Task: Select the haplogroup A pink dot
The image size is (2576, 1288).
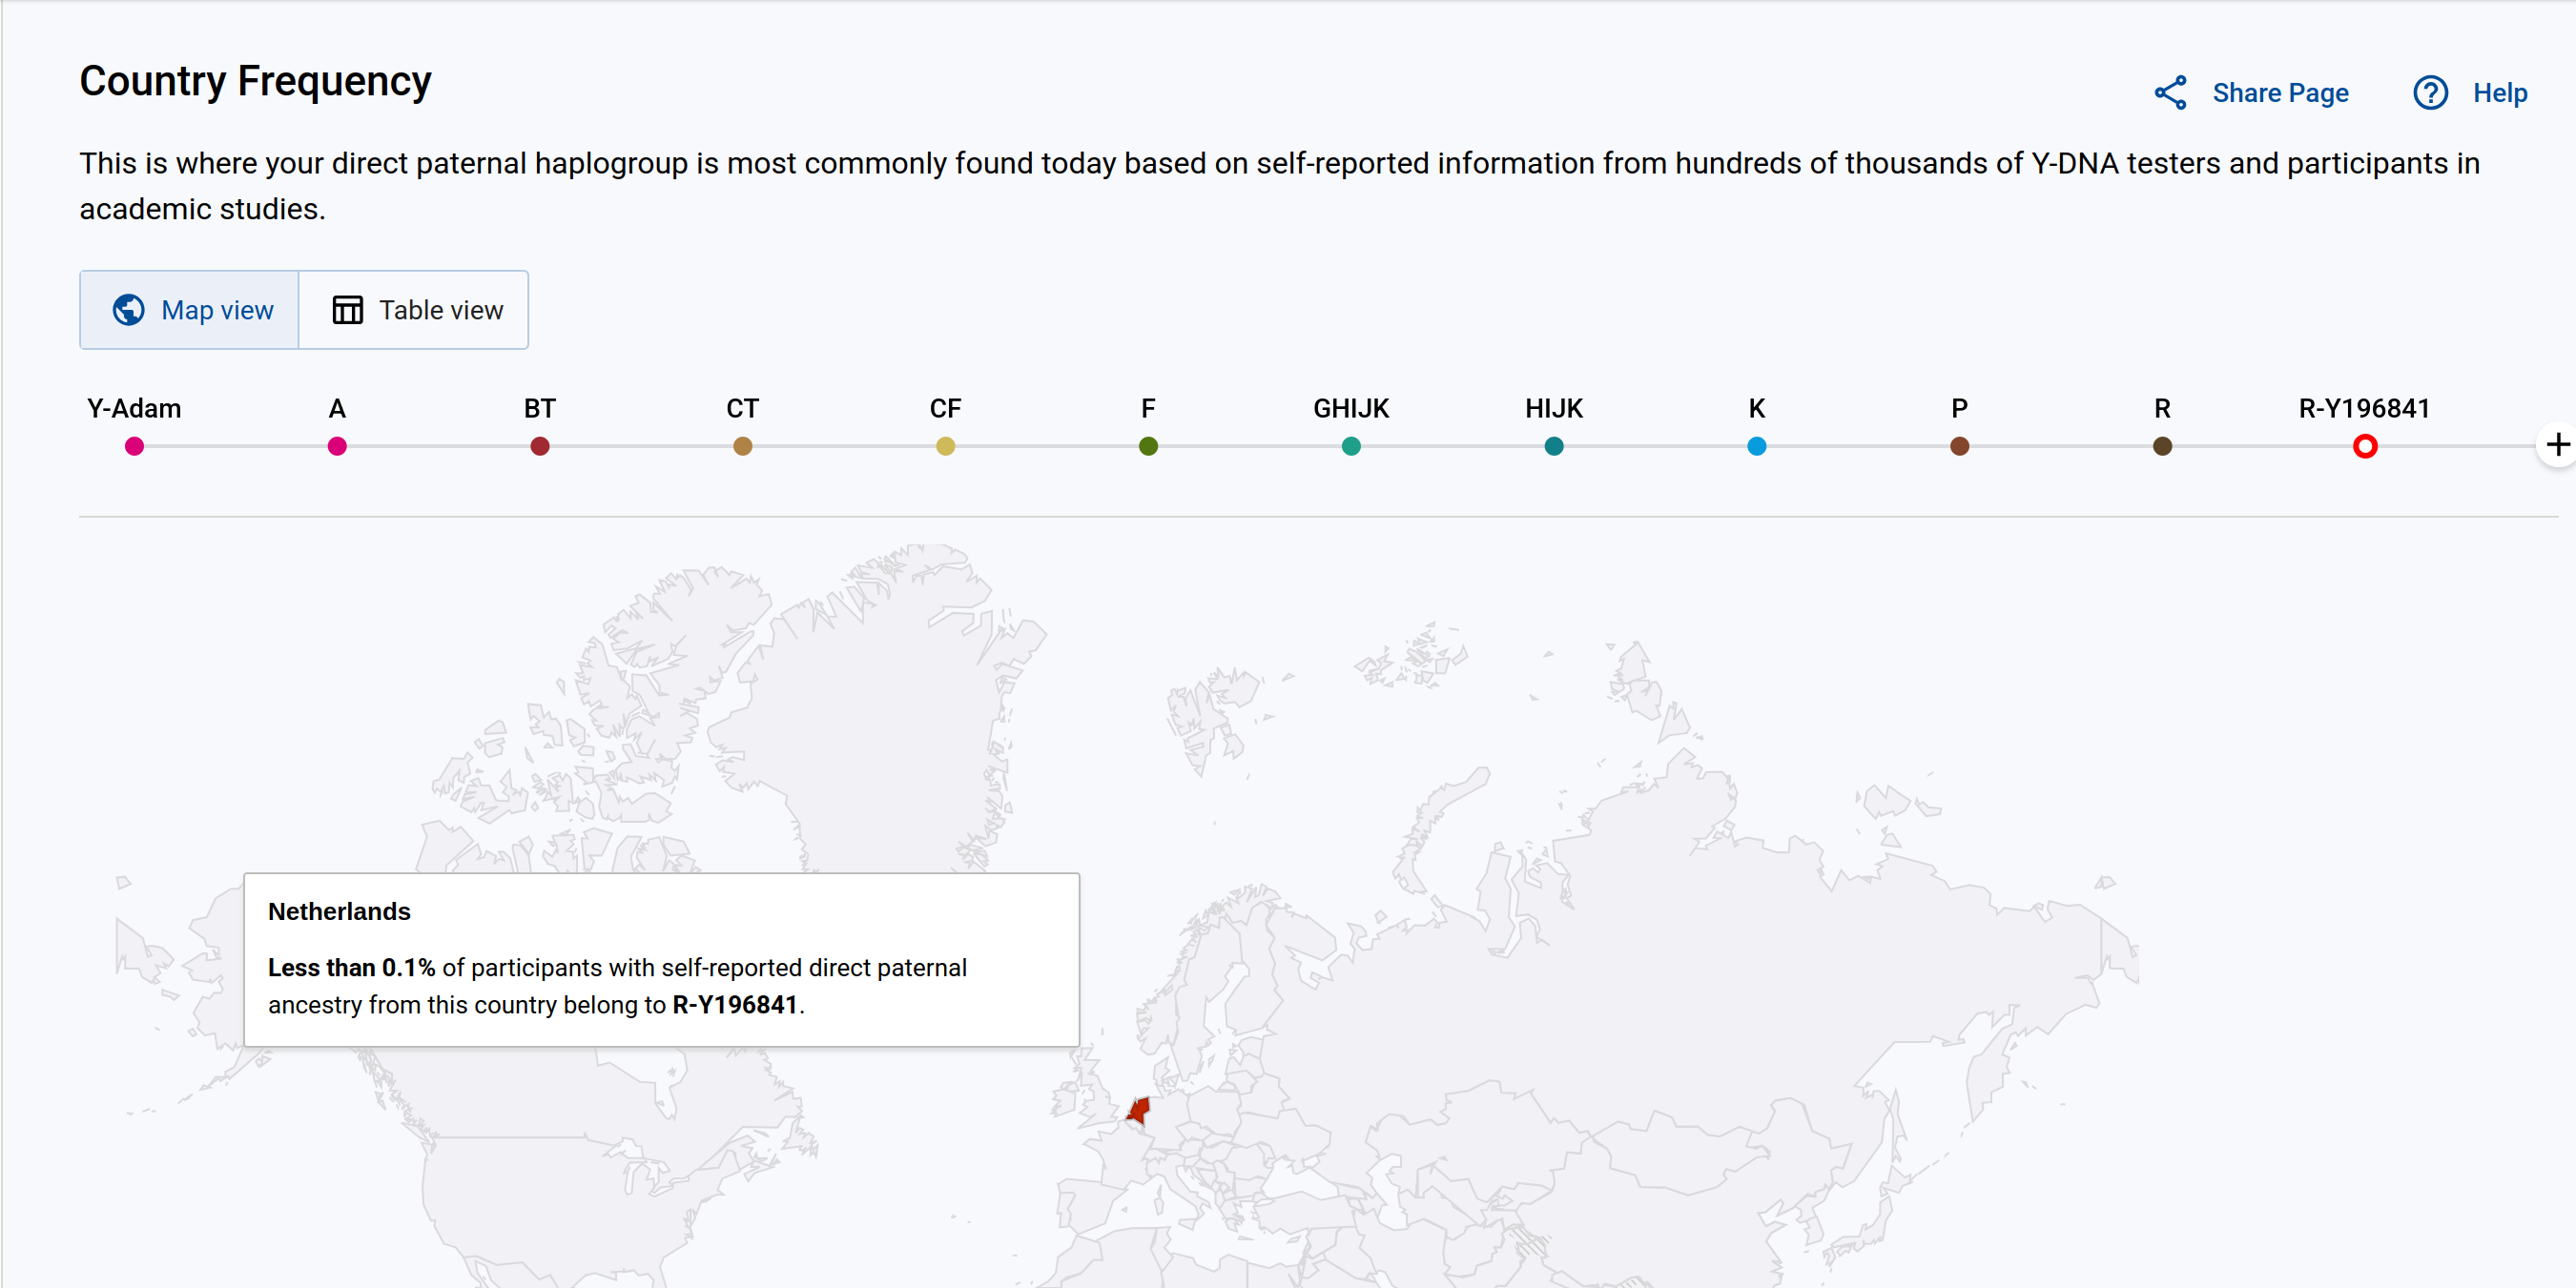Action: tap(337, 446)
